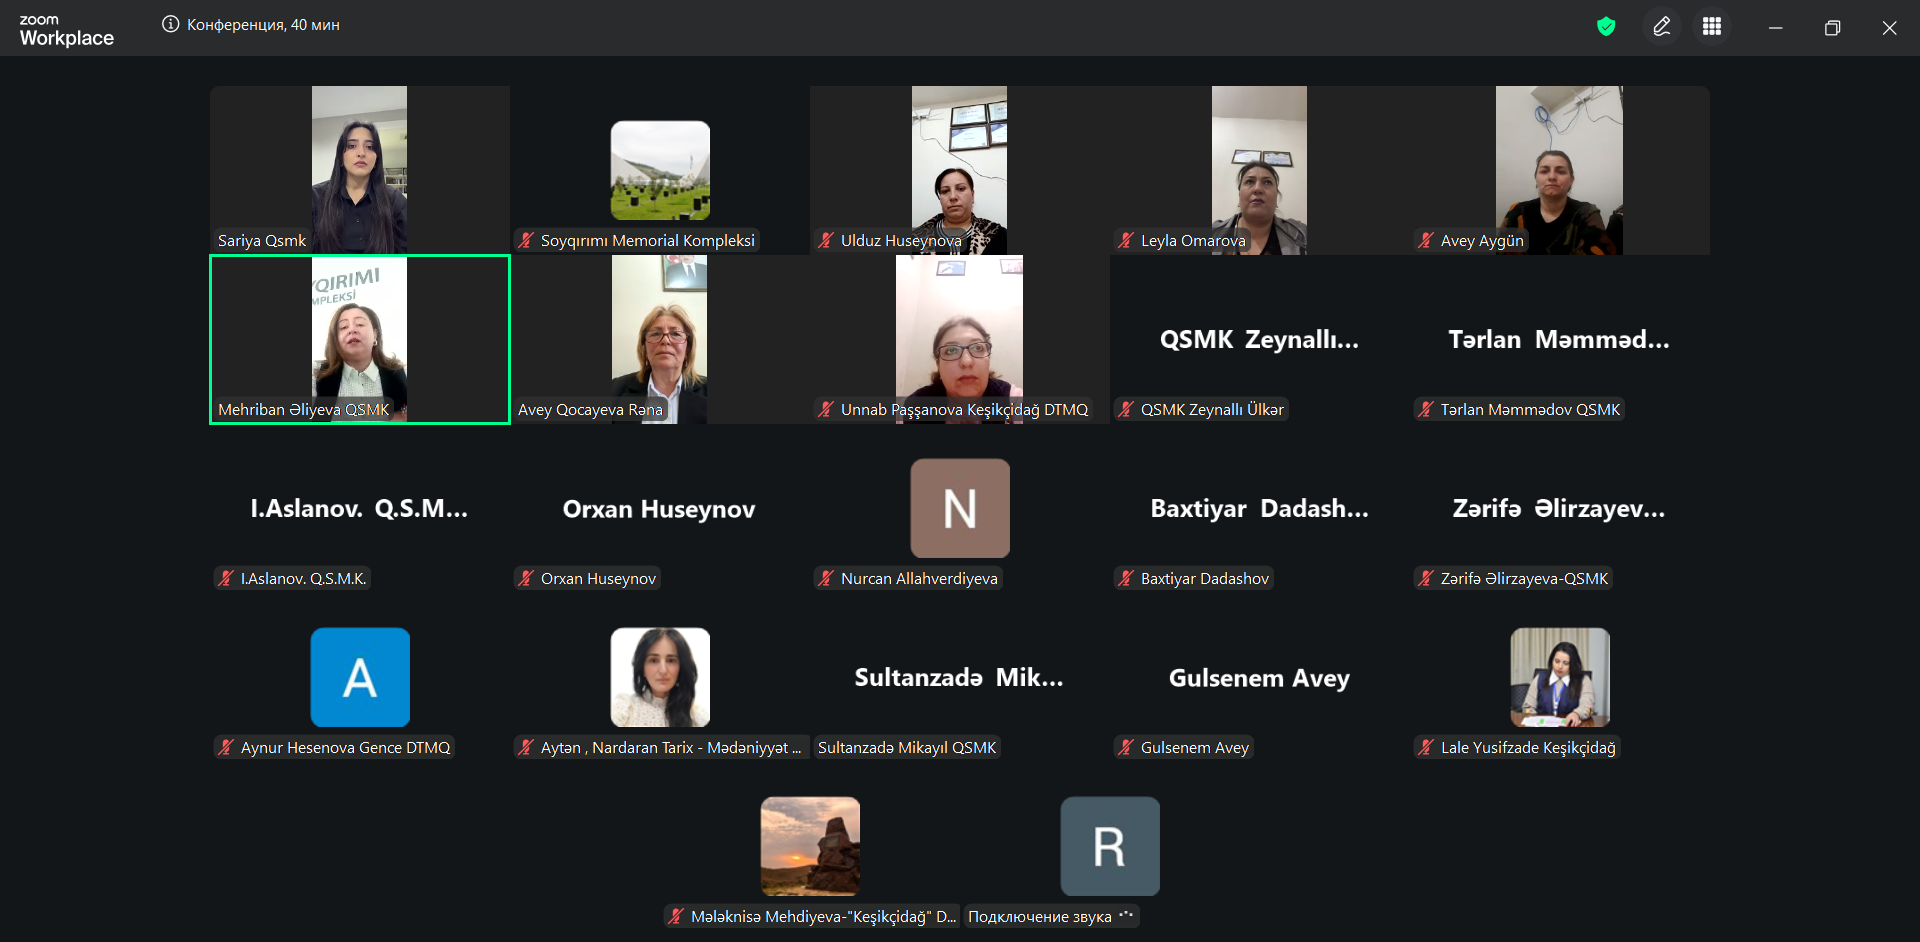The image size is (1920, 942).
Task: Click the muted mic icon for Leyla Omarova
Action: pos(1126,240)
